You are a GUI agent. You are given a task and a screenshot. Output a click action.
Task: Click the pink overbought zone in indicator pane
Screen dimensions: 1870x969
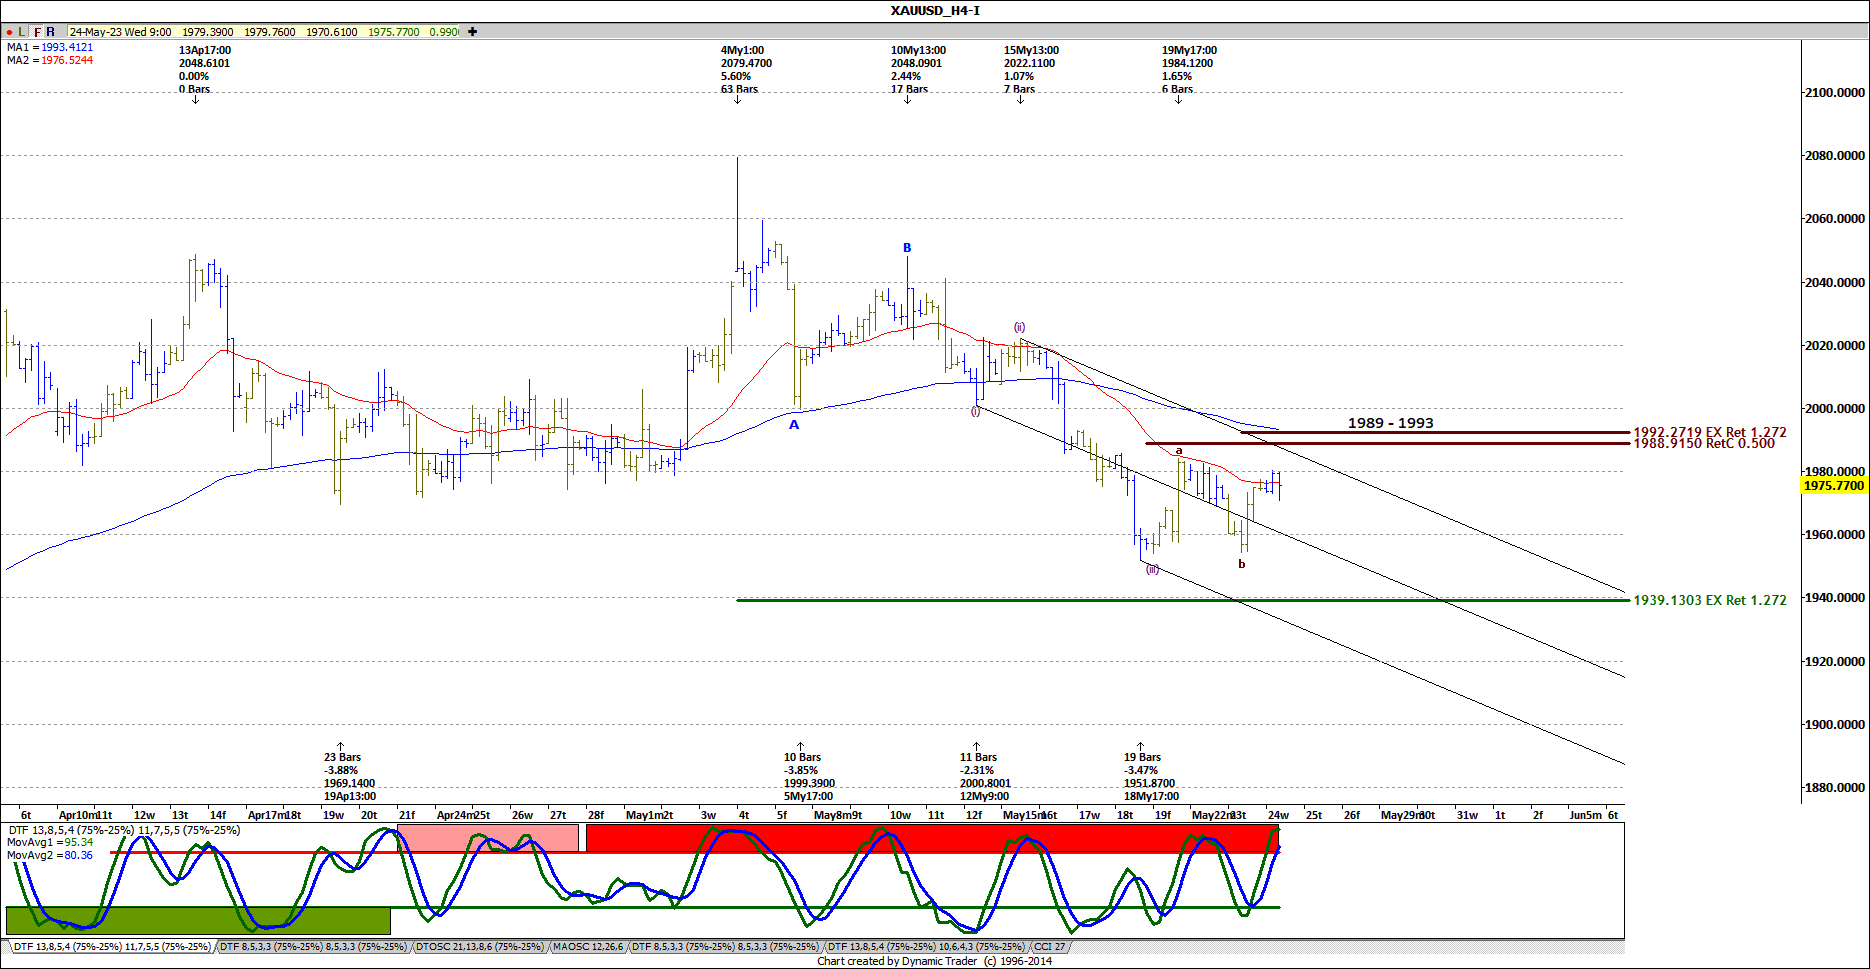[x=488, y=838]
